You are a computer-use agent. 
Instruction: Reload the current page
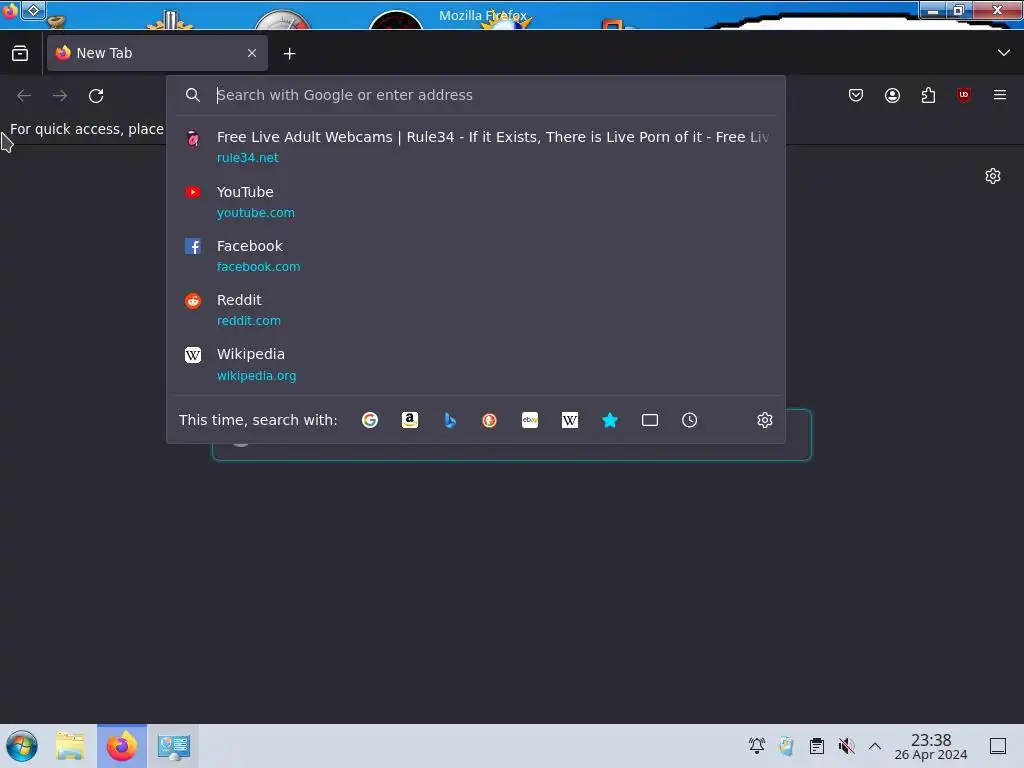tap(96, 95)
